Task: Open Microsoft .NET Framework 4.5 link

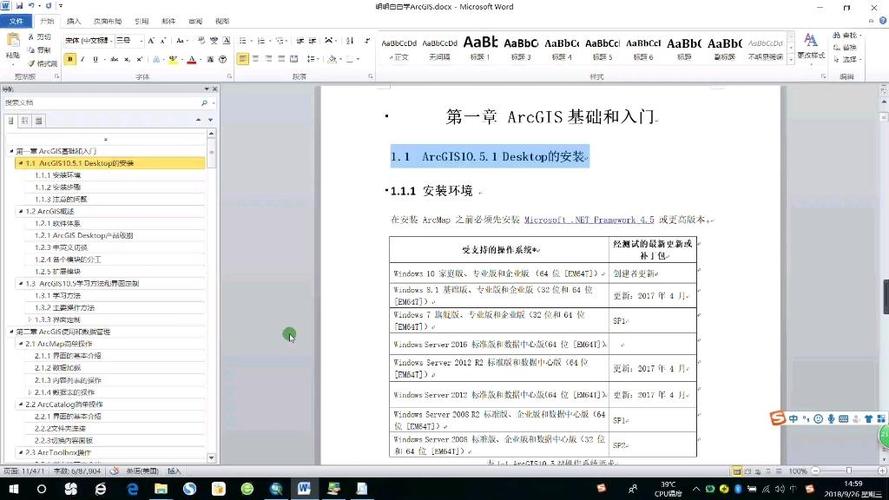Action: pyautogui.click(x=589, y=219)
